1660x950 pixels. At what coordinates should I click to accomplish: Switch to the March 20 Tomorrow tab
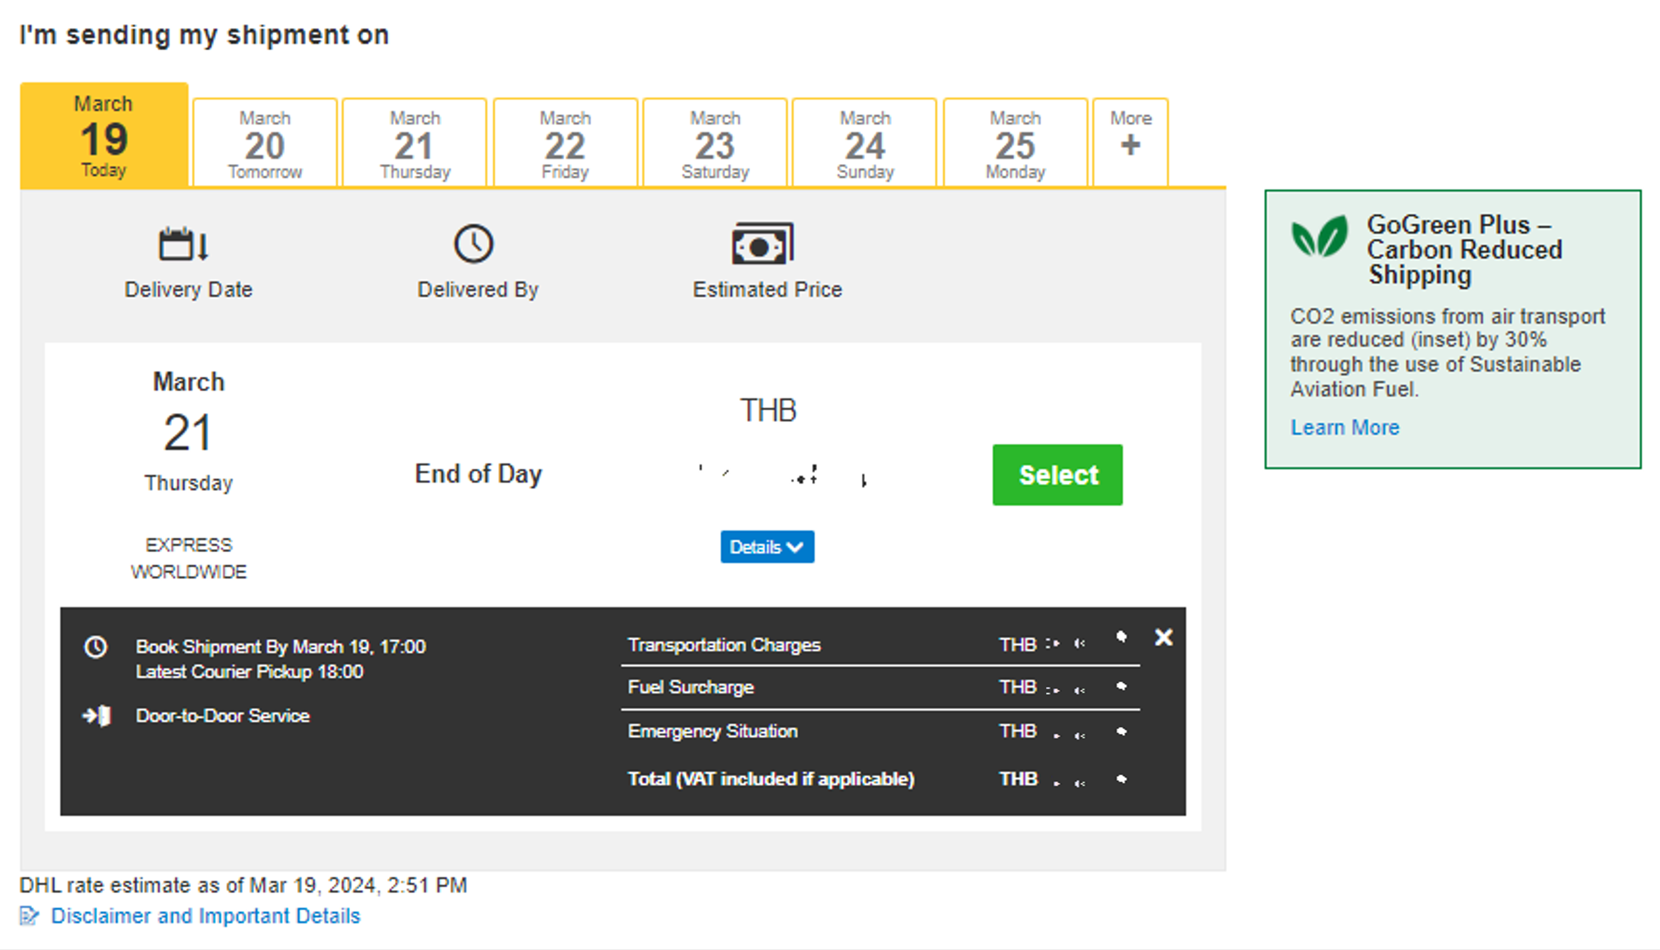click(x=264, y=142)
